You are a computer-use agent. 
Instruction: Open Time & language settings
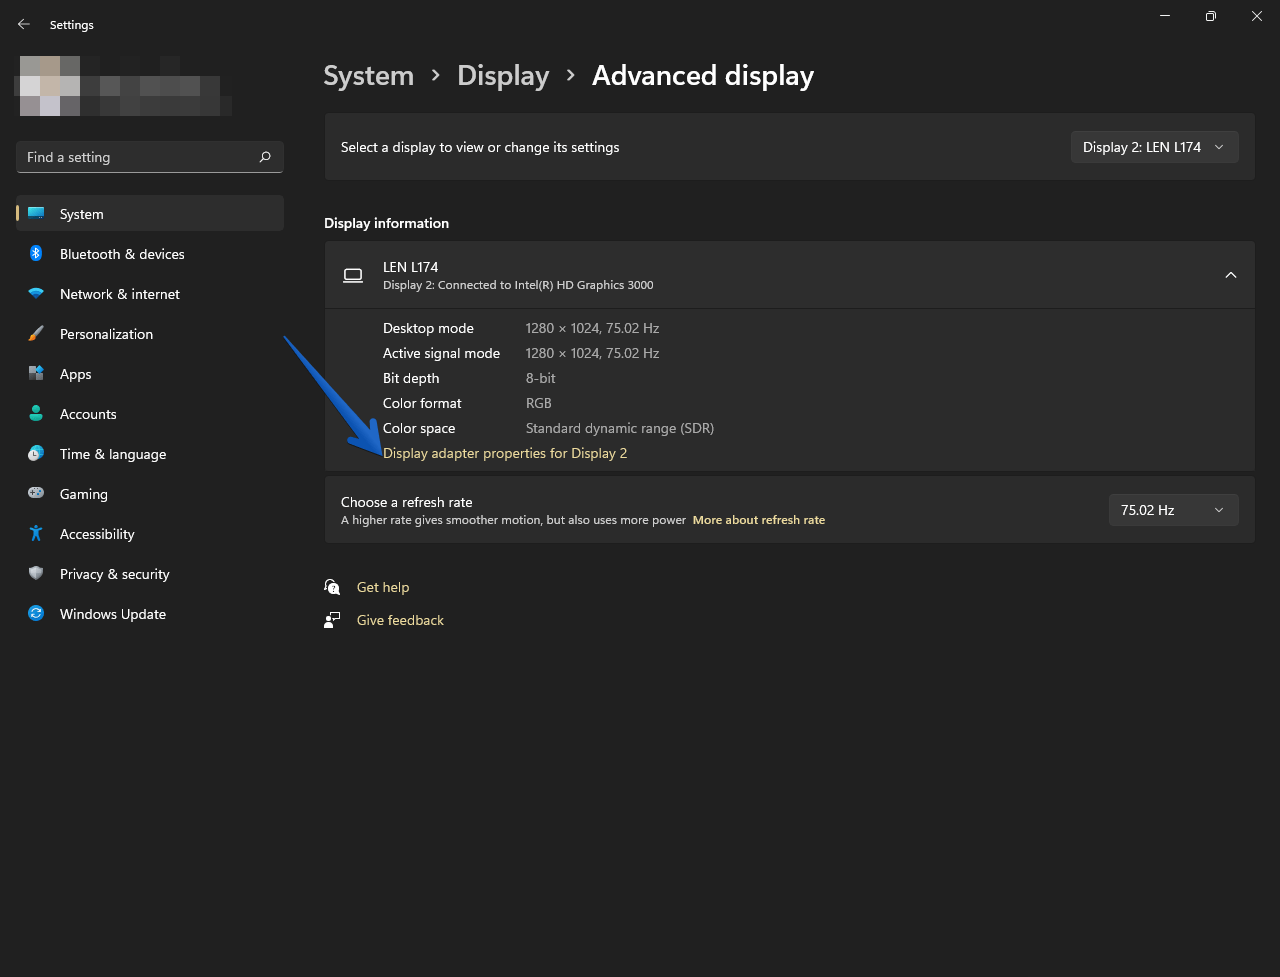tap(150, 454)
